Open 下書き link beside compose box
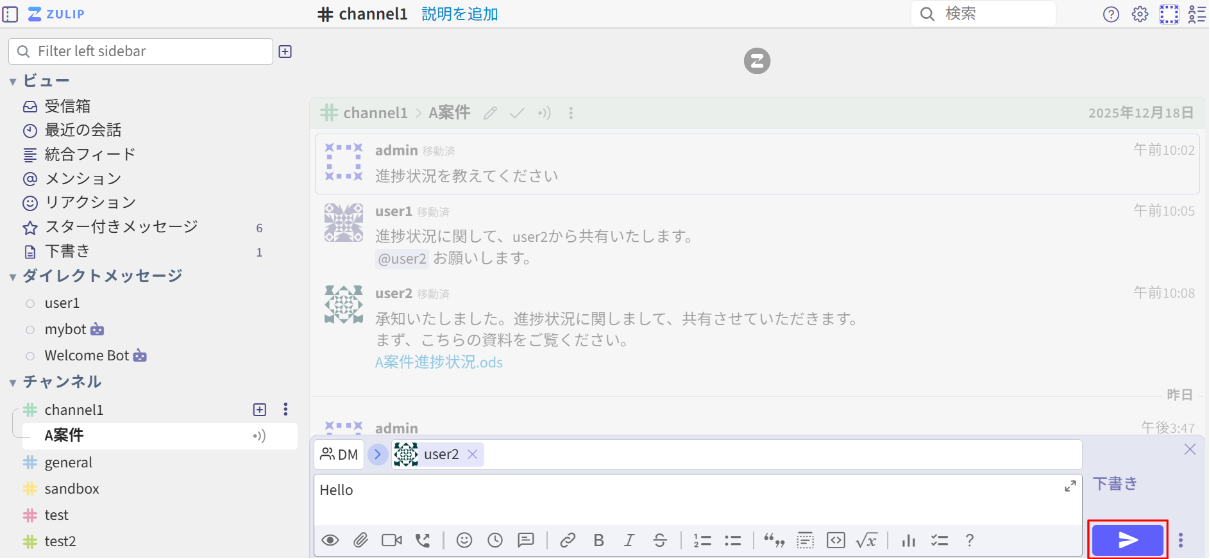This screenshot has width=1210, height=559. pyautogui.click(x=1115, y=483)
